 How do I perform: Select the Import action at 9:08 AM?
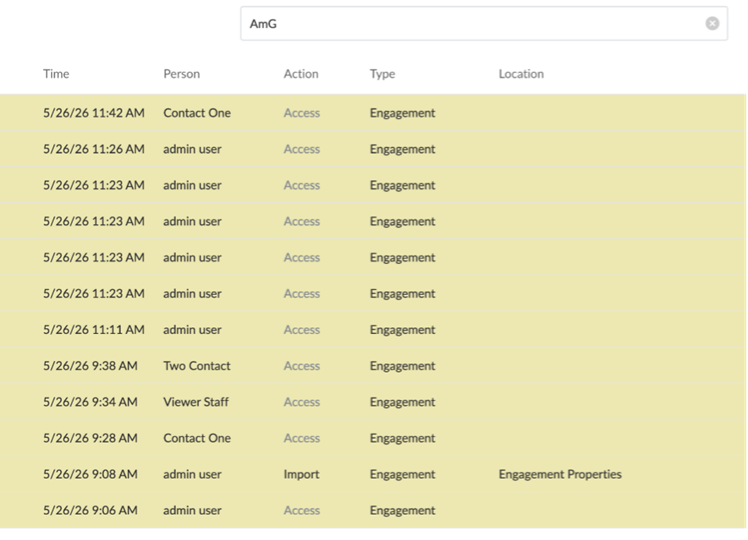point(301,474)
